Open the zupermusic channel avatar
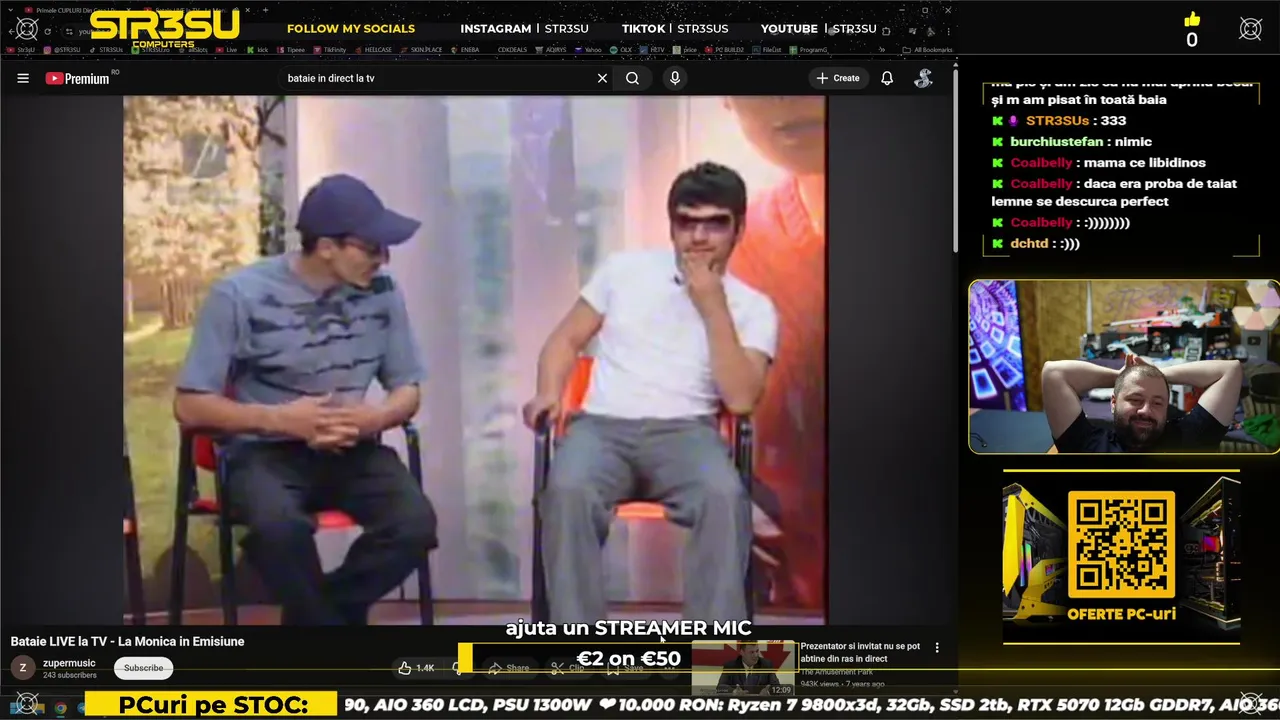The height and width of the screenshot is (720, 1280). 23,668
